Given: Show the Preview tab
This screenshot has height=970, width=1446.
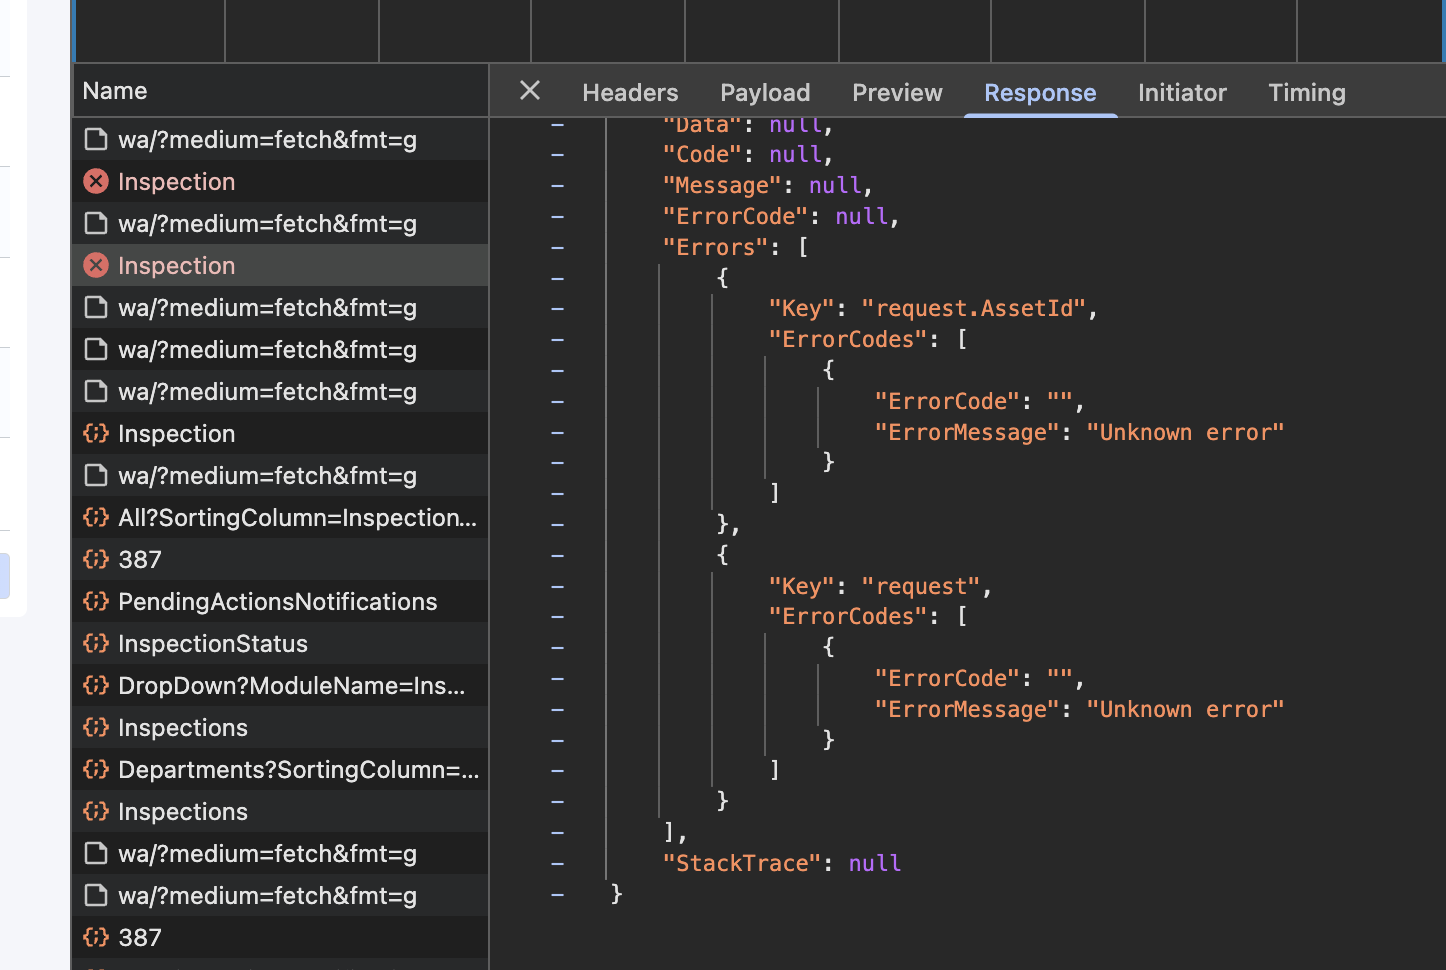Looking at the screenshot, I should point(897,93).
